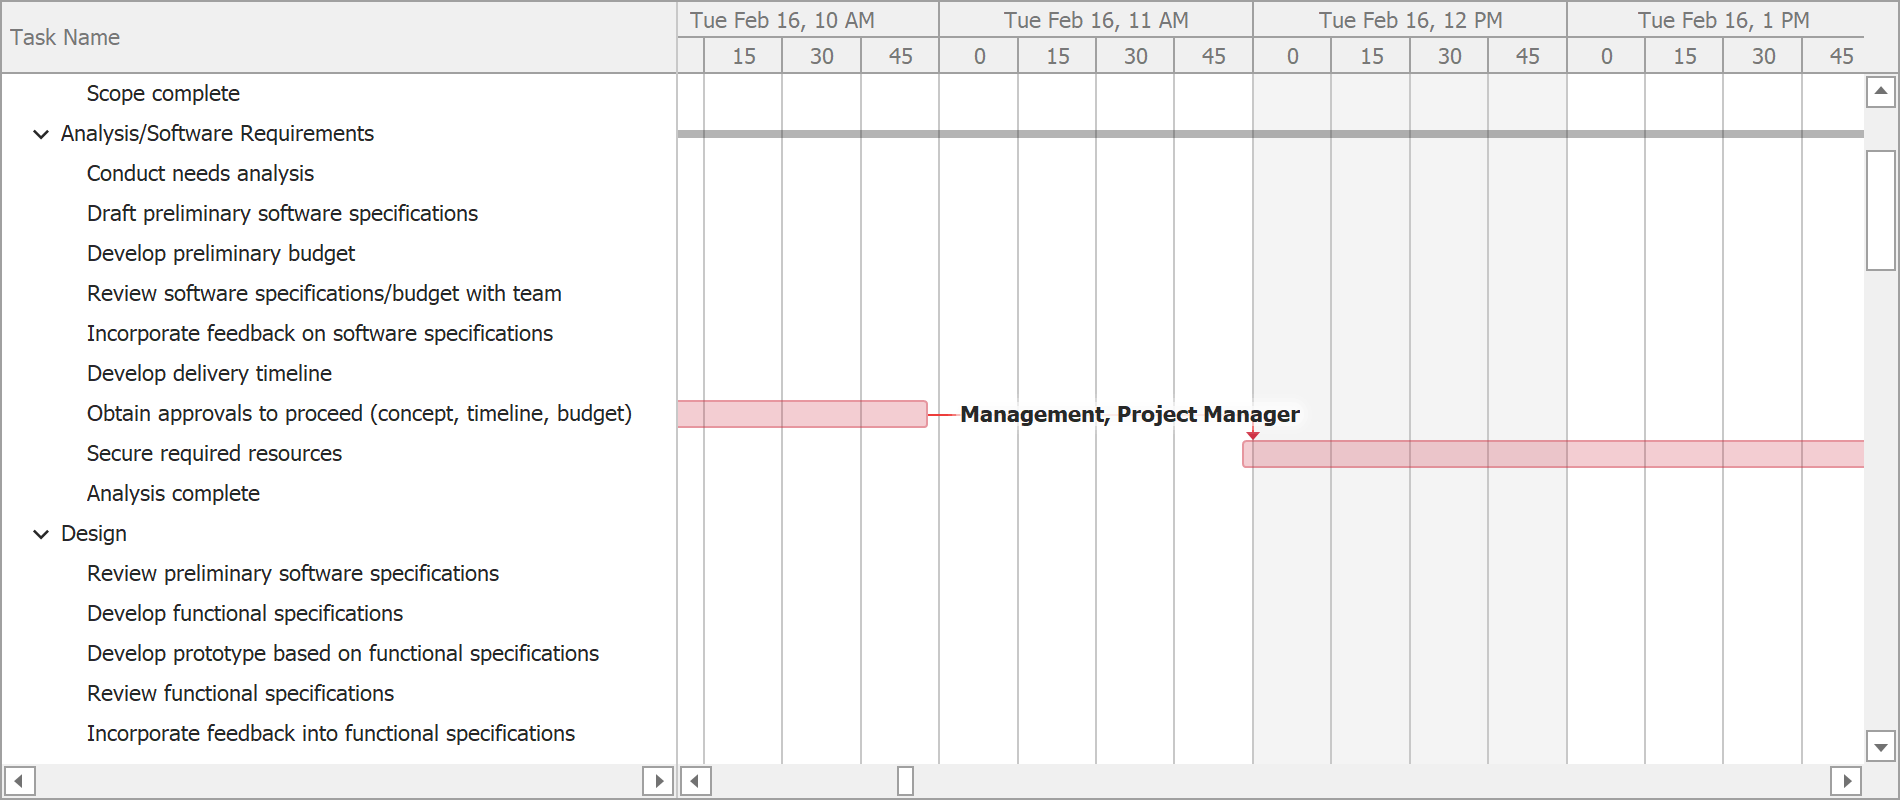This screenshot has width=1900, height=800.
Task: Click vertical scrollbar up arrow
Action: coord(1881,92)
